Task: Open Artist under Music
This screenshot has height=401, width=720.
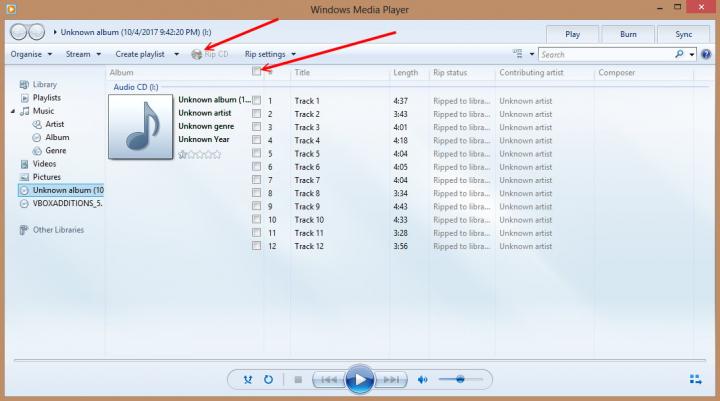Action: (54, 124)
